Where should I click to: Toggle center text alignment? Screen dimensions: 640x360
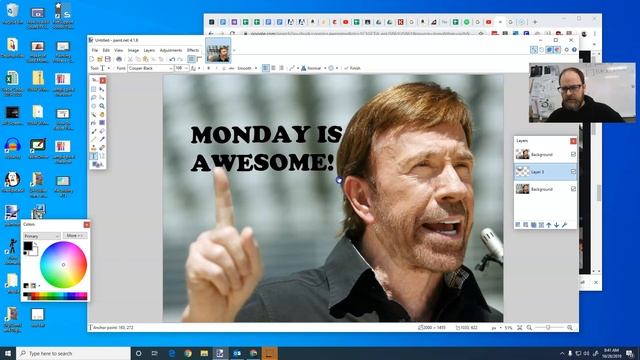[273, 68]
